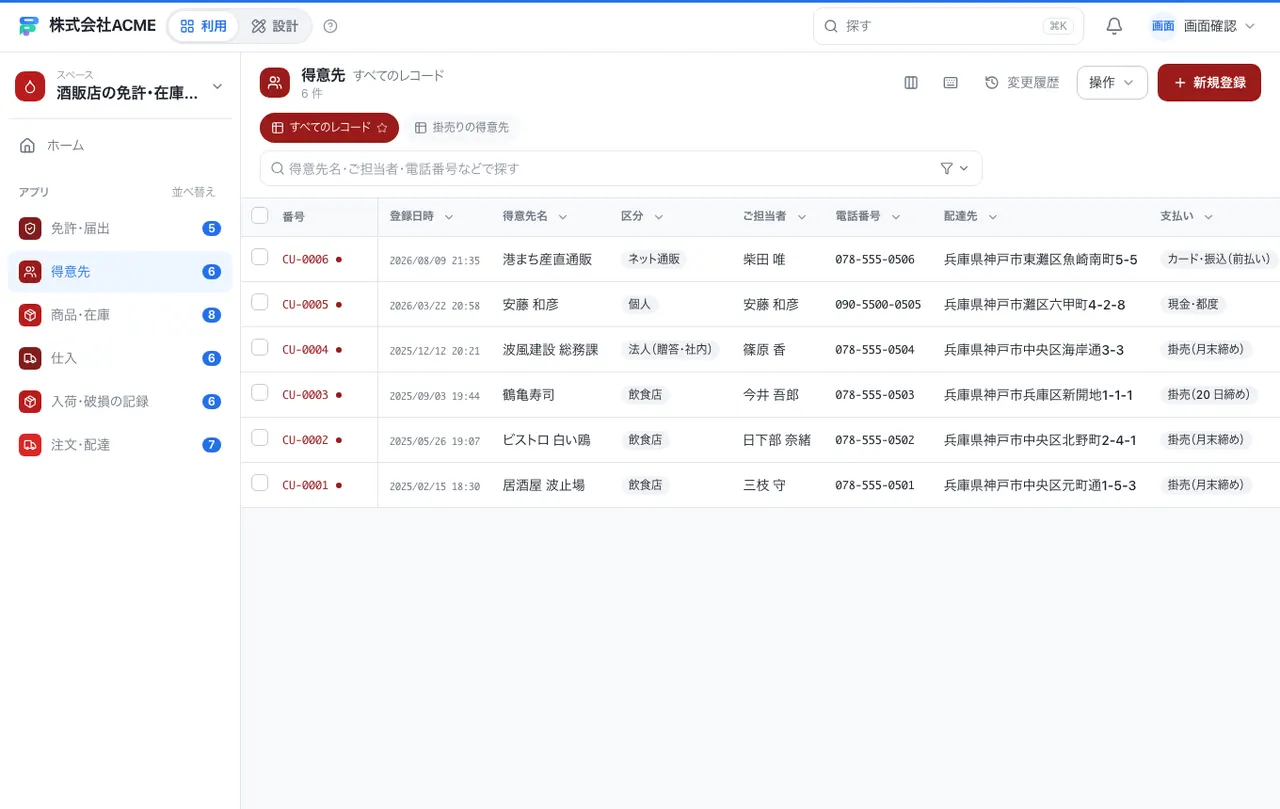The width and height of the screenshot is (1280, 809).
Task: Click the home icon next to ホーム
Action: [x=28, y=145]
